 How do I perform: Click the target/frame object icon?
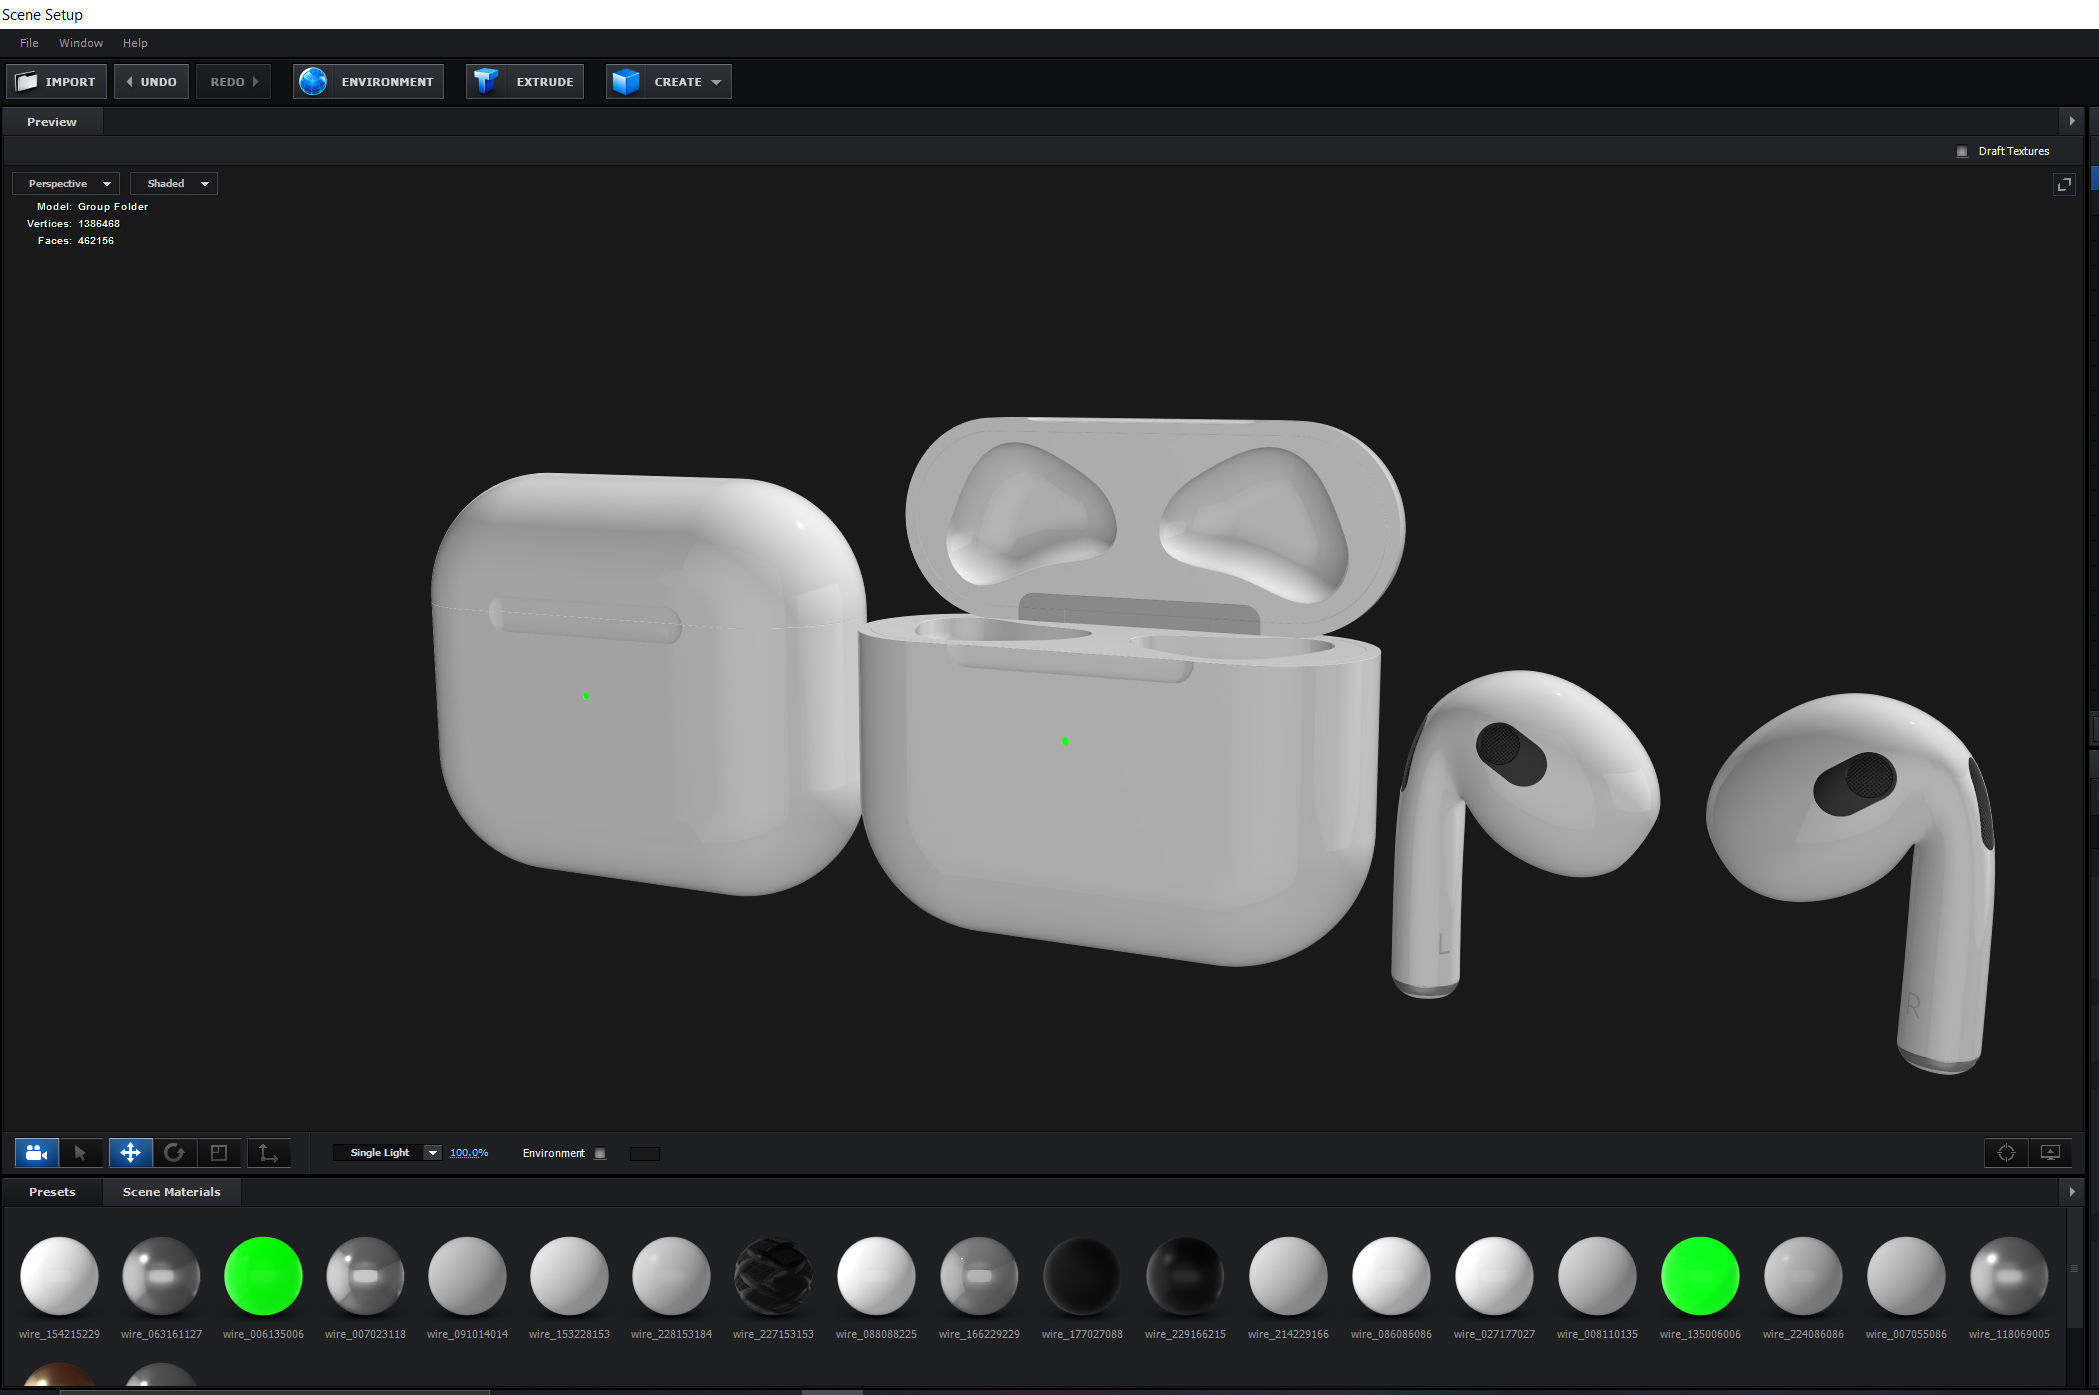[2006, 1153]
